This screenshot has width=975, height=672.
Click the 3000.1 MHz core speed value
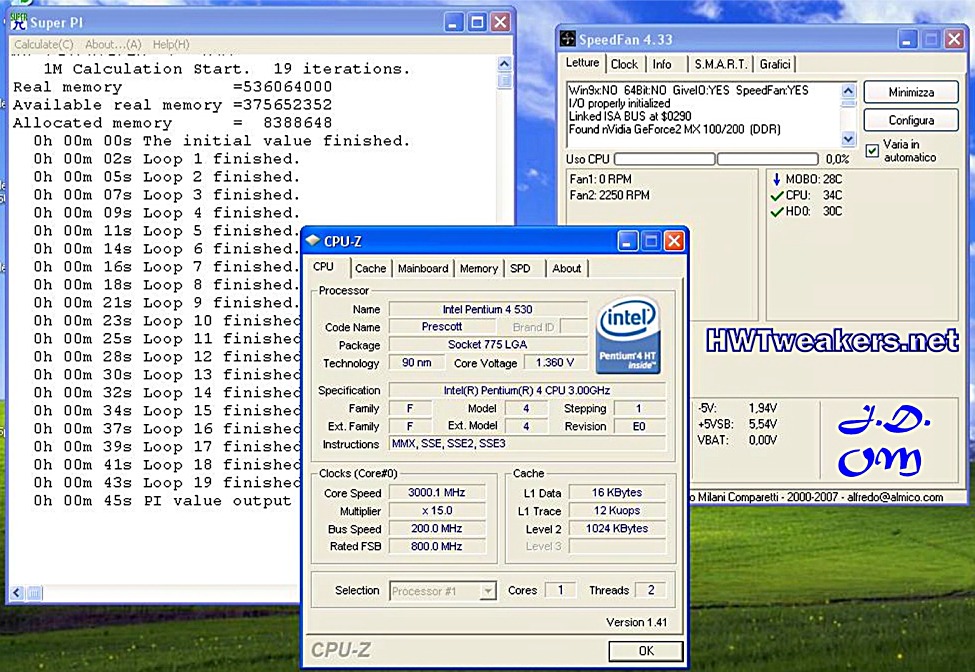(437, 492)
